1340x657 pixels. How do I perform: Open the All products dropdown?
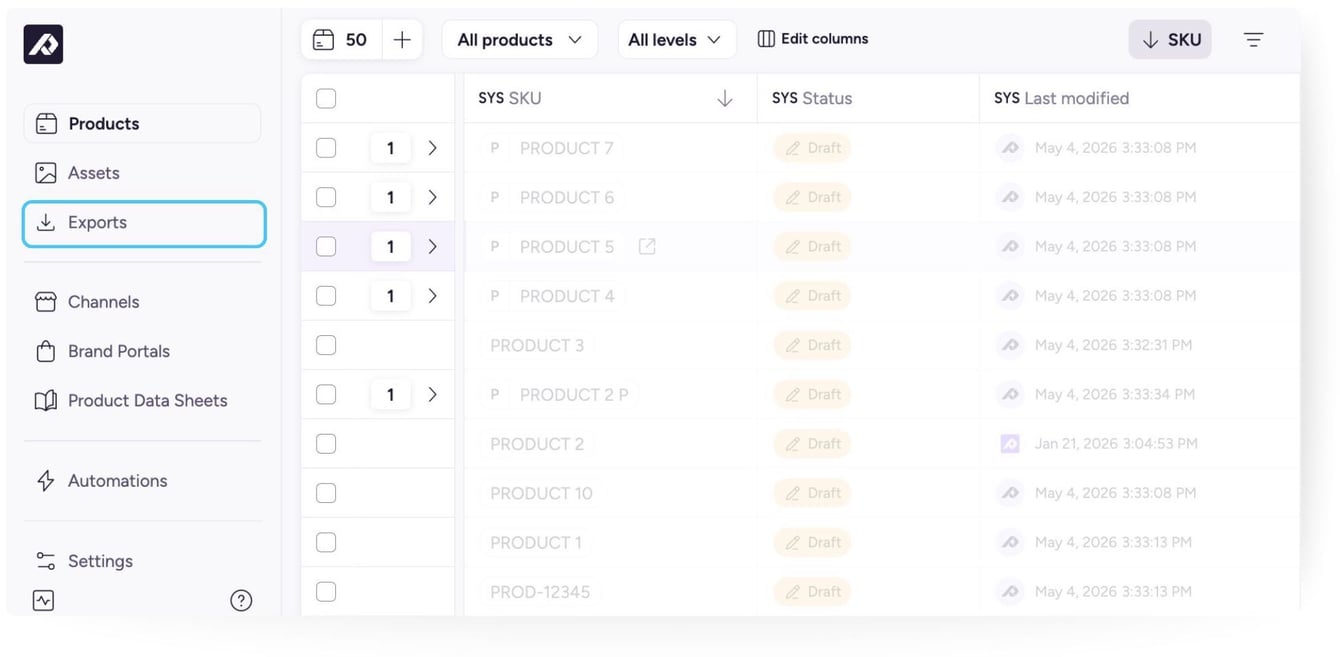pyautogui.click(x=520, y=40)
